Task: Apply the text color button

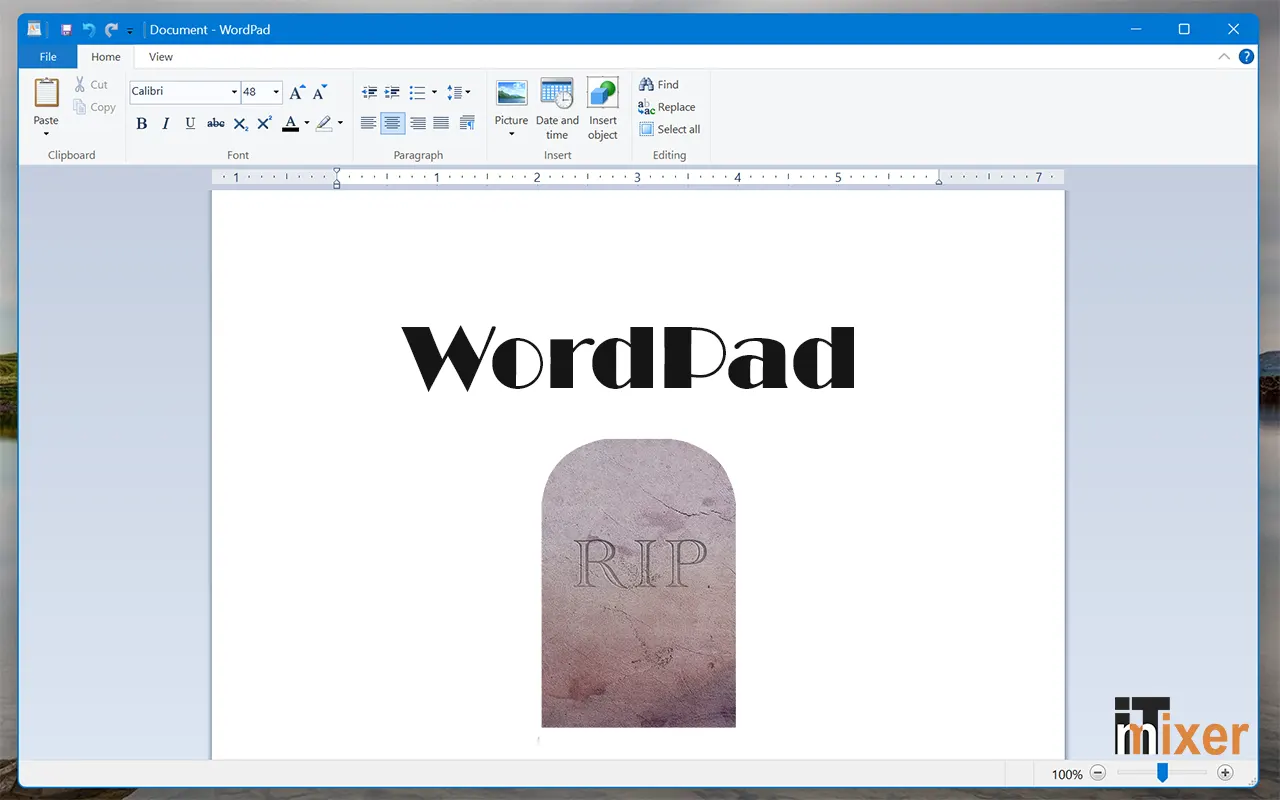Action: (290, 123)
